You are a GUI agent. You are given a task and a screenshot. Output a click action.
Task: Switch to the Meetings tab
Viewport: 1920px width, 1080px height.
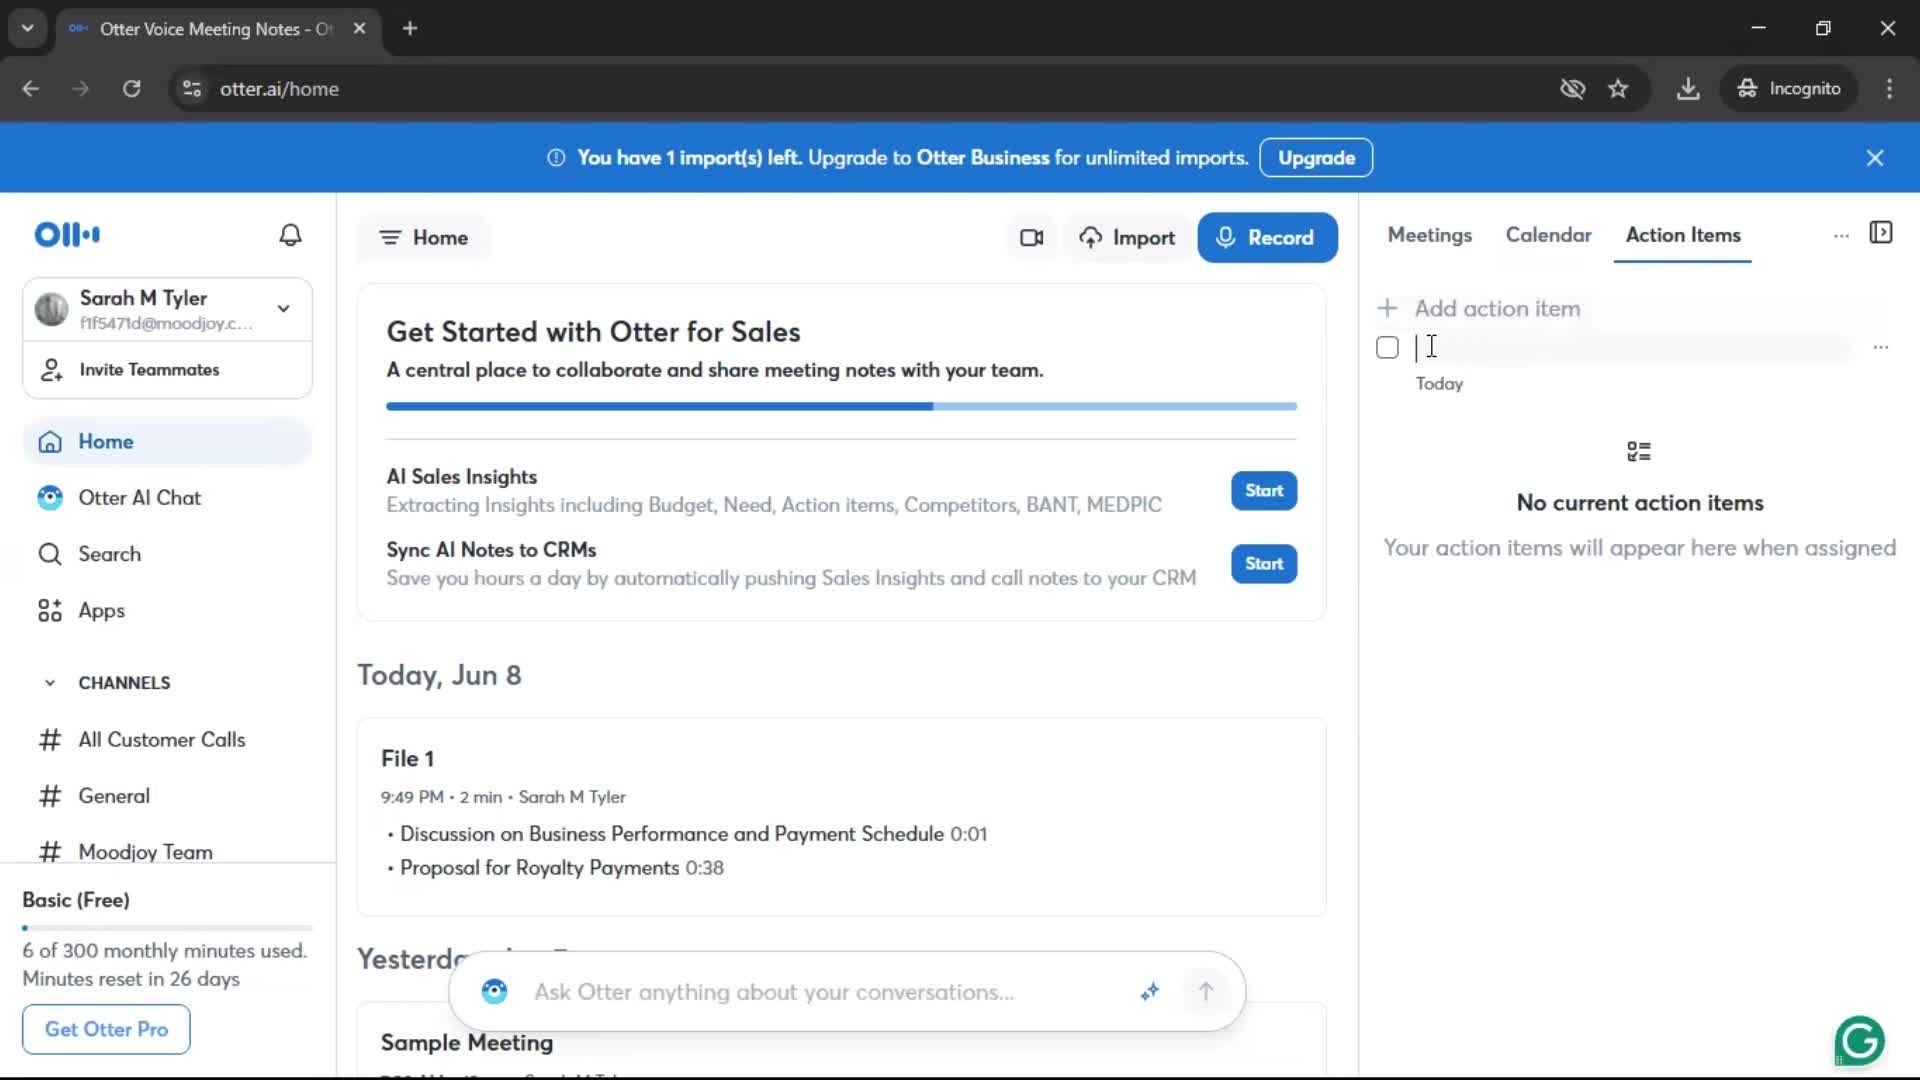click(1429, 235)
